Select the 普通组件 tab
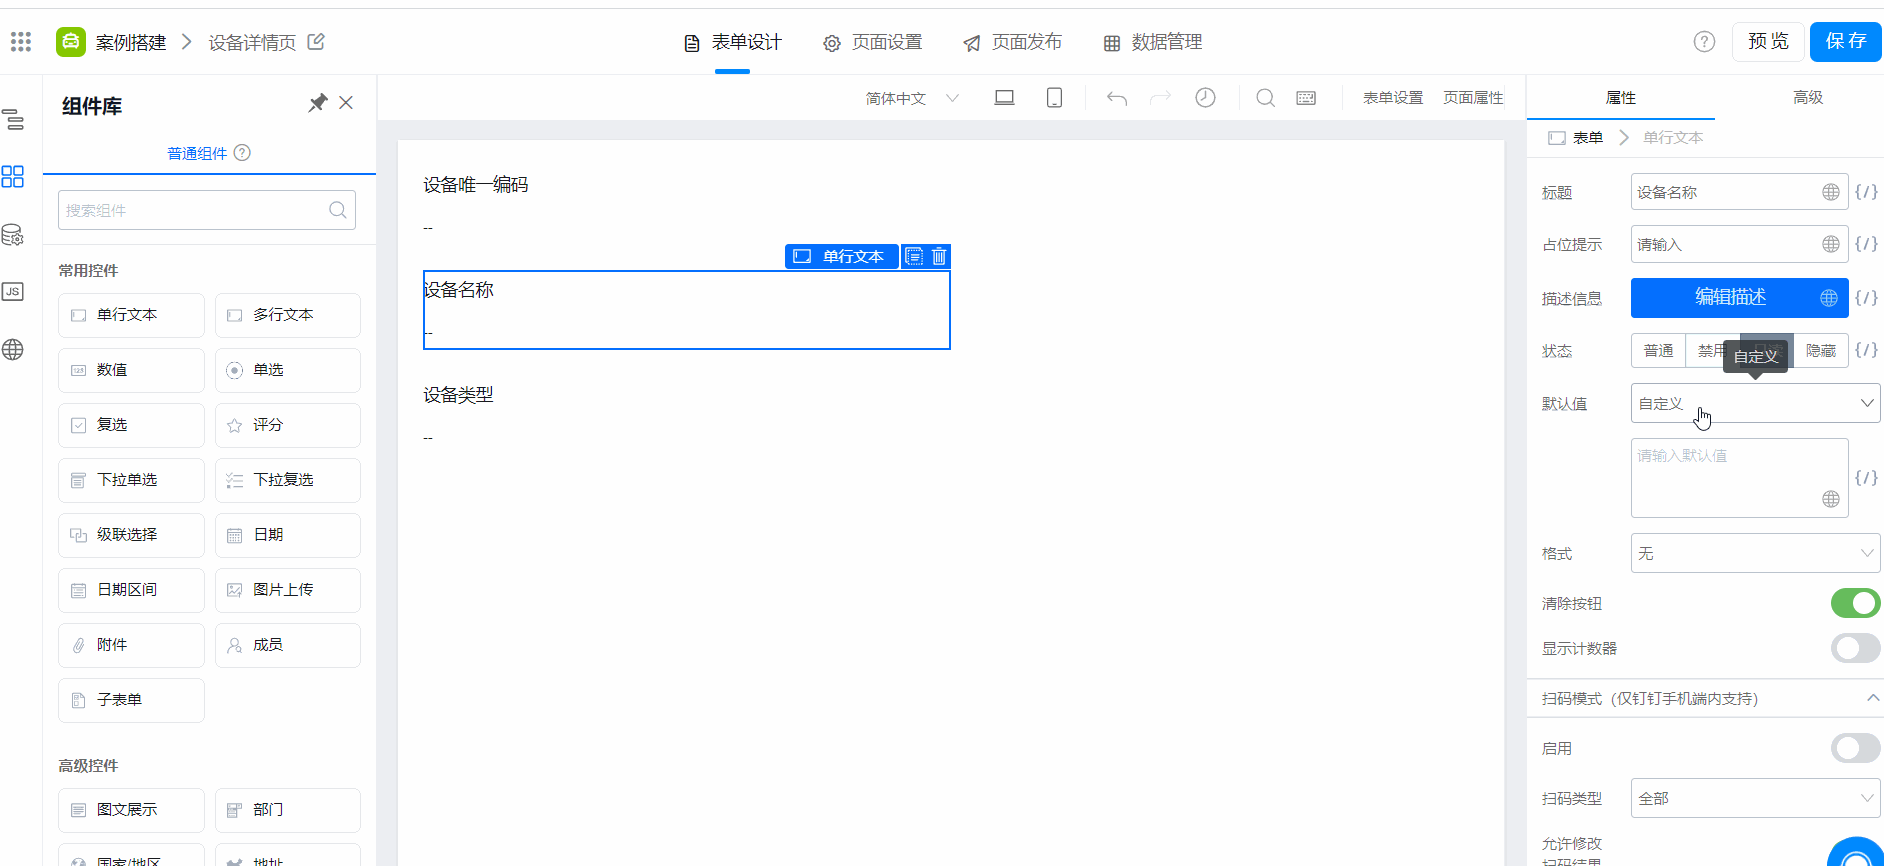Screen dimensions: 1884x866 tap(197, 153)
